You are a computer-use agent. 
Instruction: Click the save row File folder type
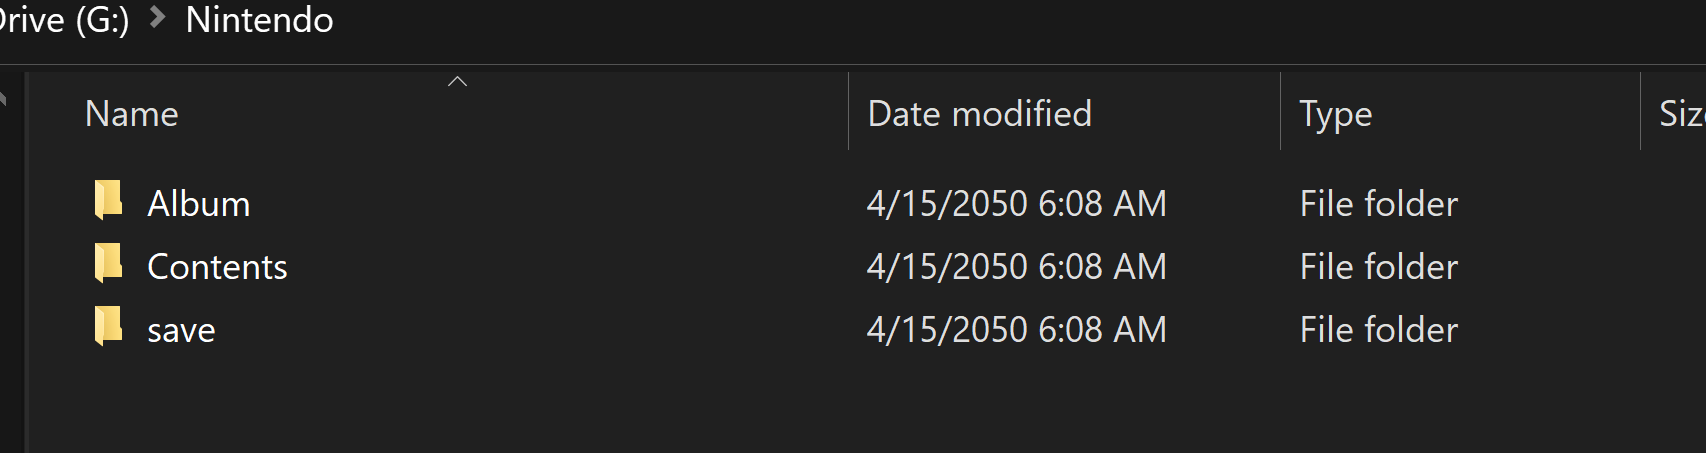pos(1378,330)
